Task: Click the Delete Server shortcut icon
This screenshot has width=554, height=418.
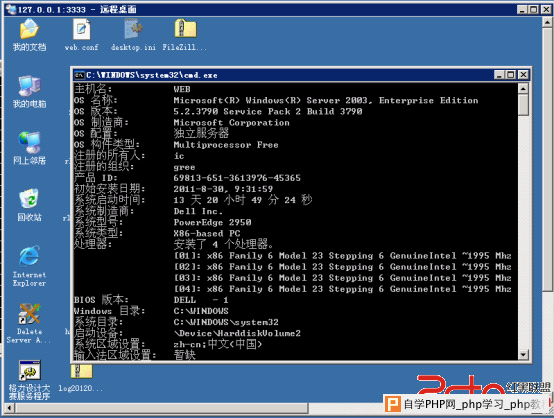Action: point(29,314)
